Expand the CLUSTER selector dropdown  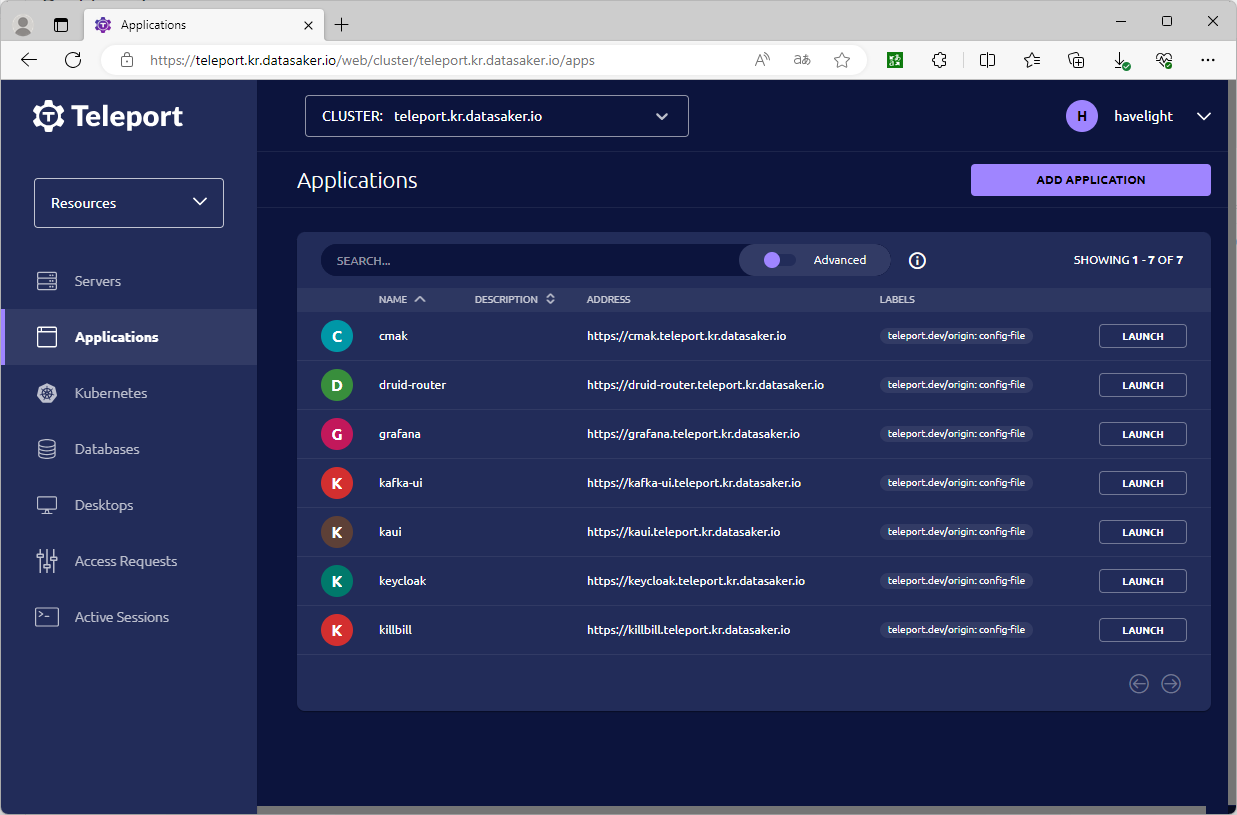click(x=496, y=116)
